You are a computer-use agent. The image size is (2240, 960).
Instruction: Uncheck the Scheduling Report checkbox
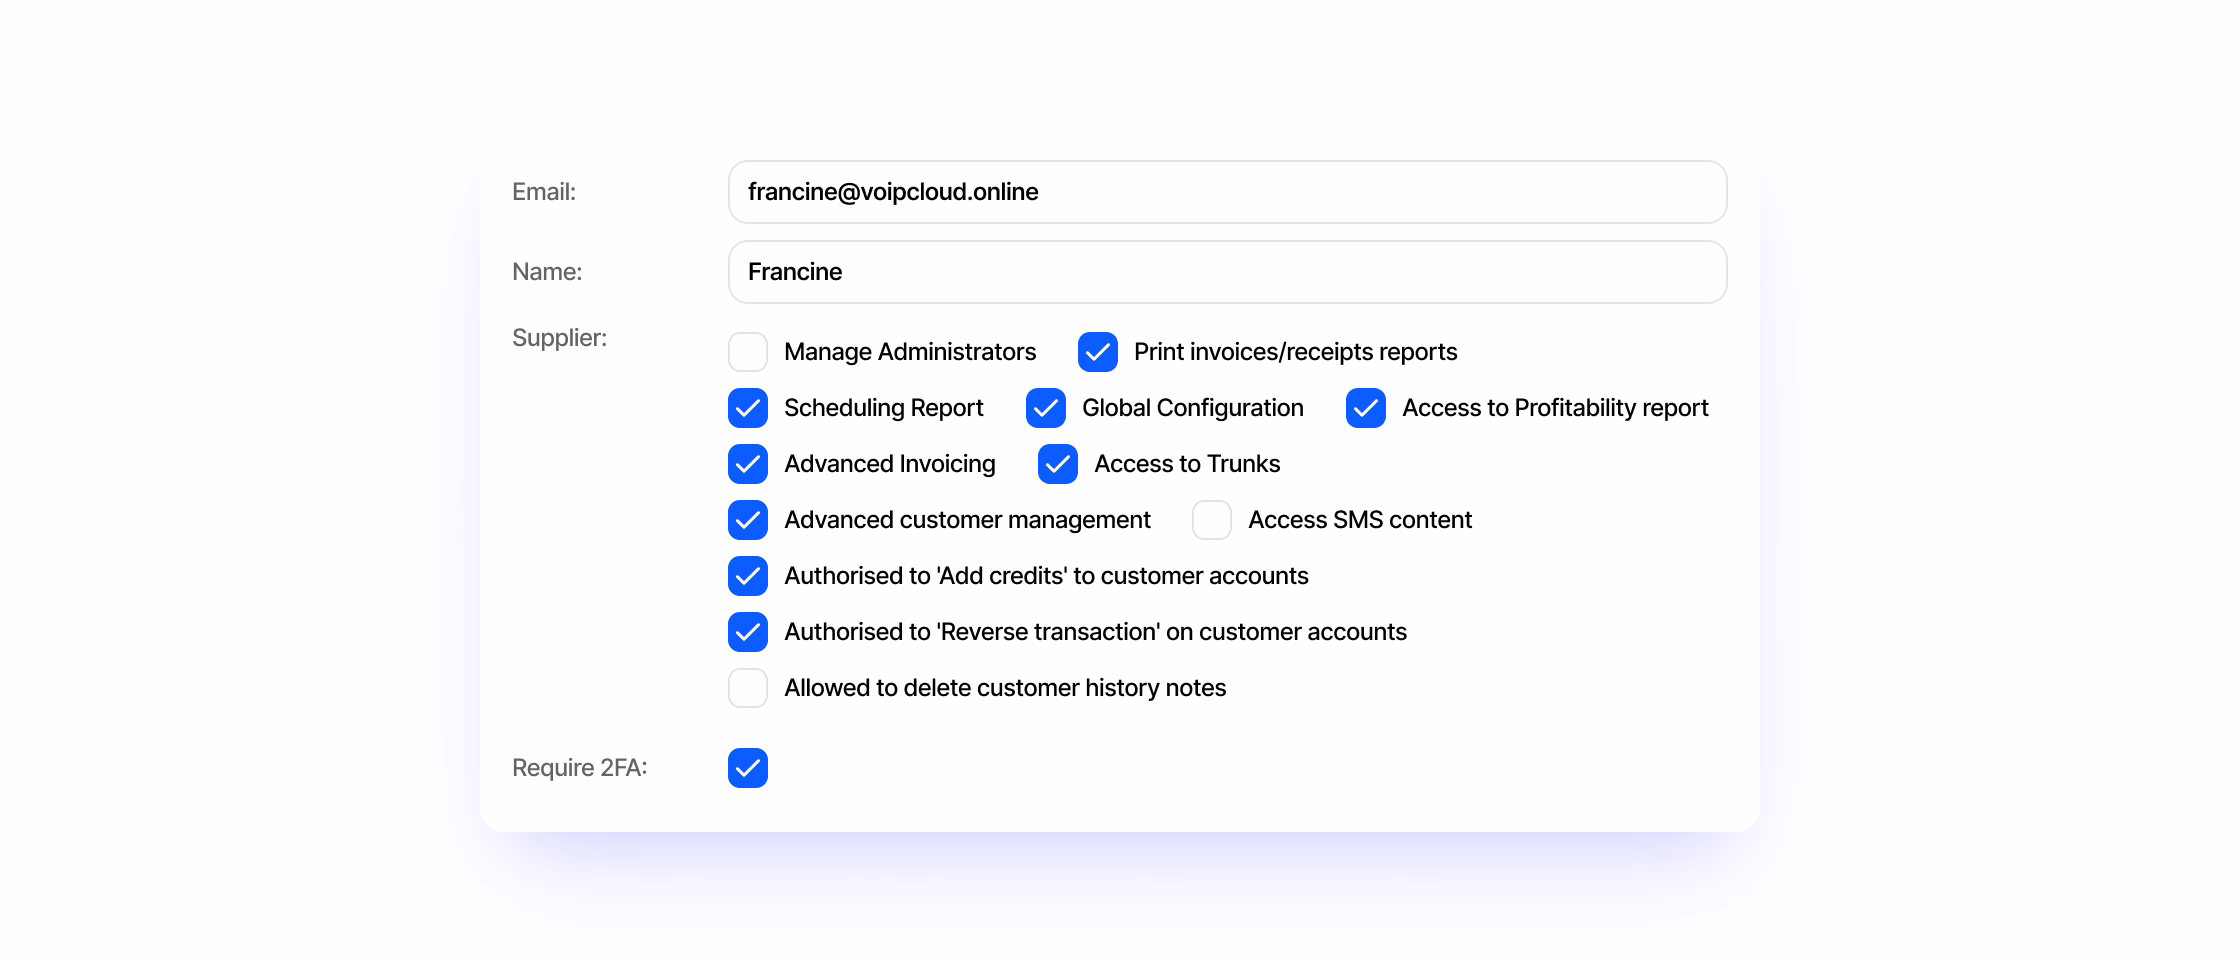pyautogui.click(x=748, y=408)
